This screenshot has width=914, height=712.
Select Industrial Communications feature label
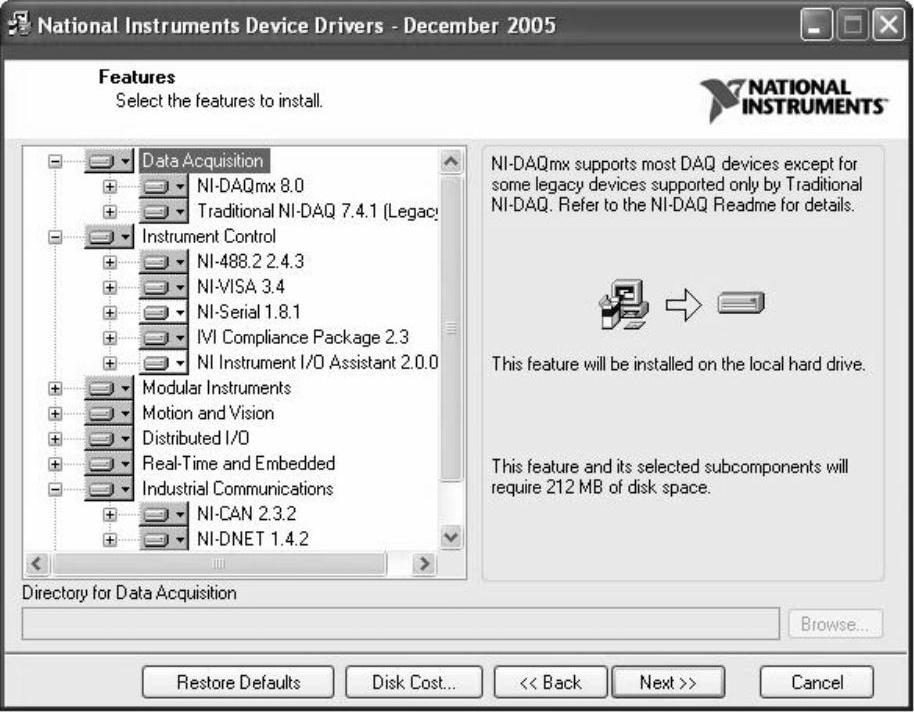(x=237, y=488)
